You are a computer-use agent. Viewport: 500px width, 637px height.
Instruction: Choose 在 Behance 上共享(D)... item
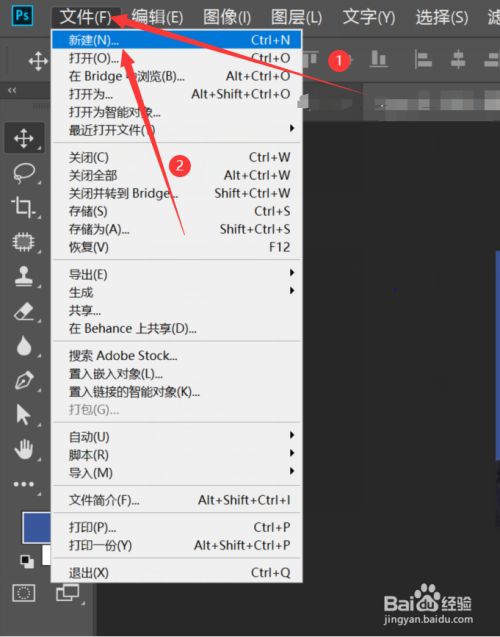click(177, 328)
